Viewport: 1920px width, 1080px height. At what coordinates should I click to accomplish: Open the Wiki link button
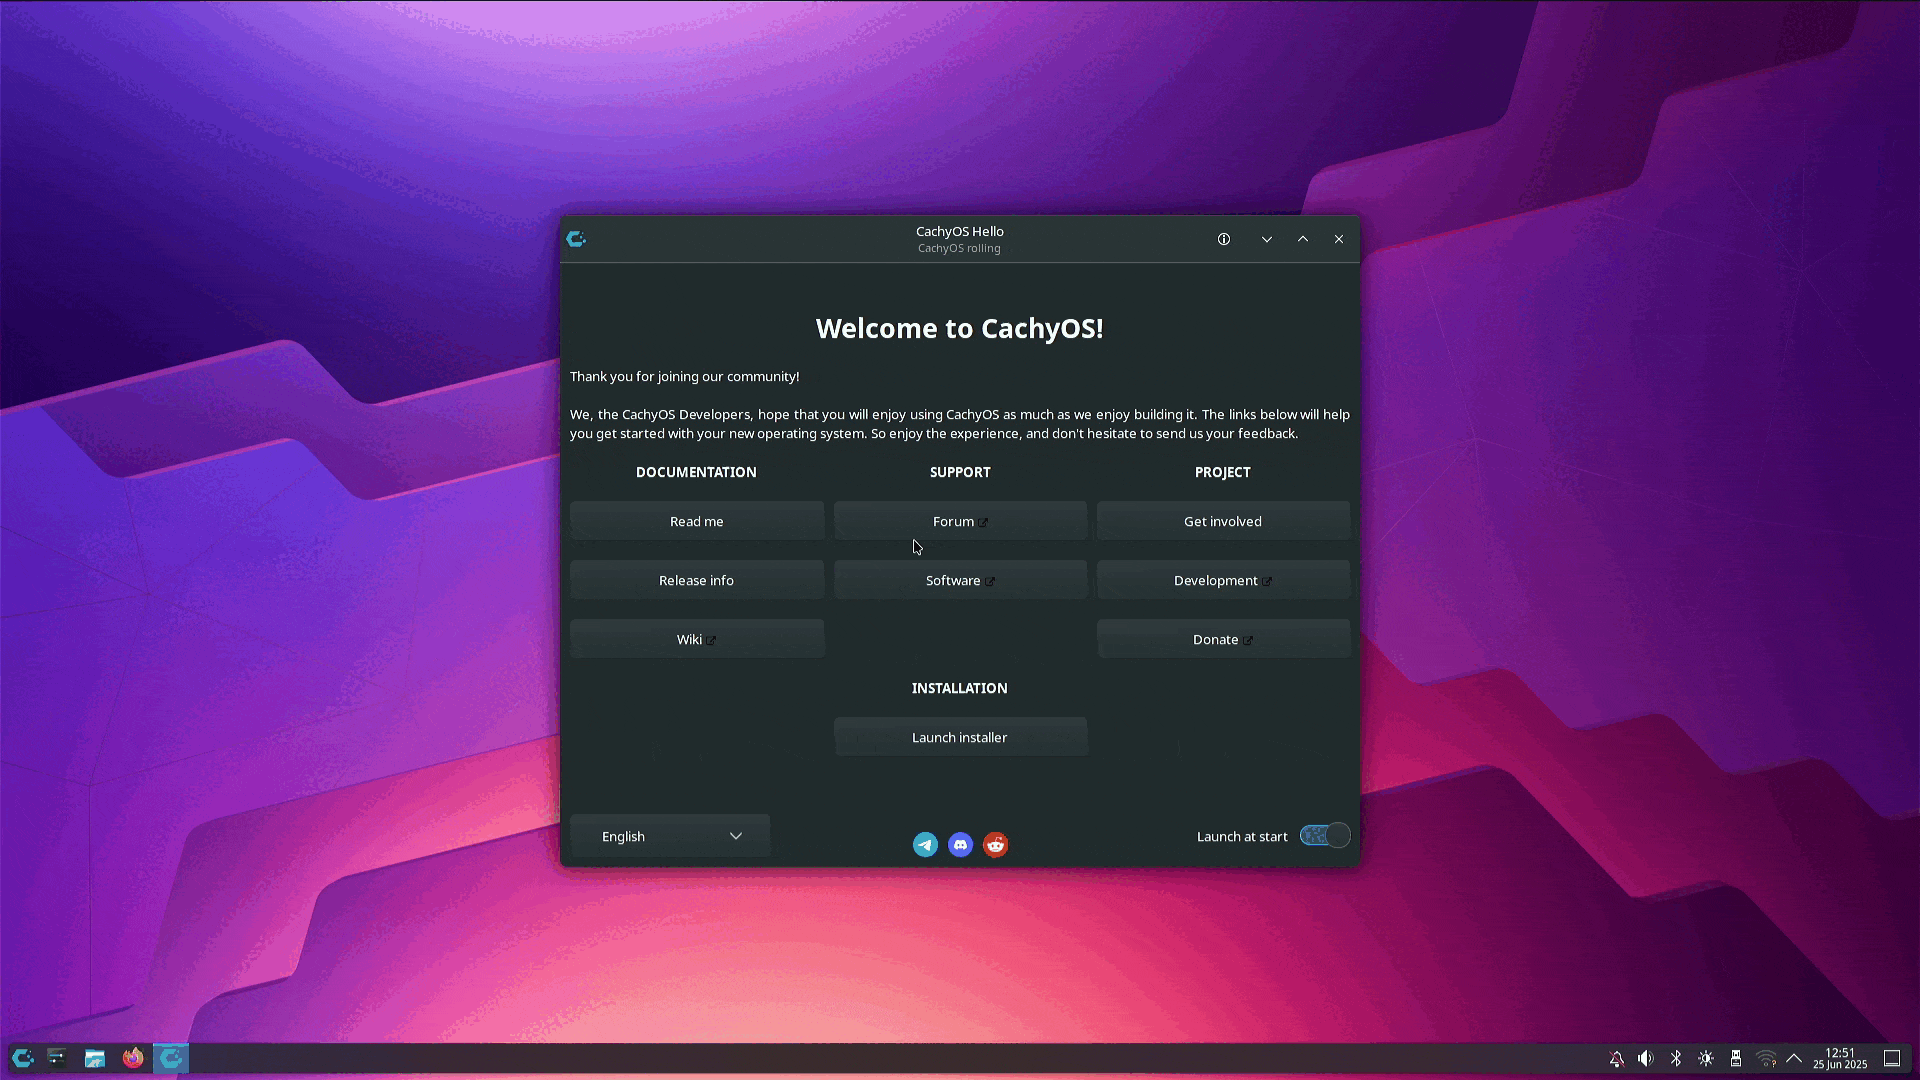pyautogui.click(x=697, y=639)
